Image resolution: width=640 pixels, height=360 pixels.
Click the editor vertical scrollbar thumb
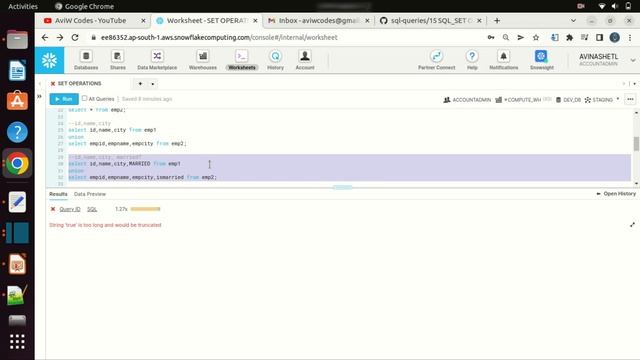(636, 144)
